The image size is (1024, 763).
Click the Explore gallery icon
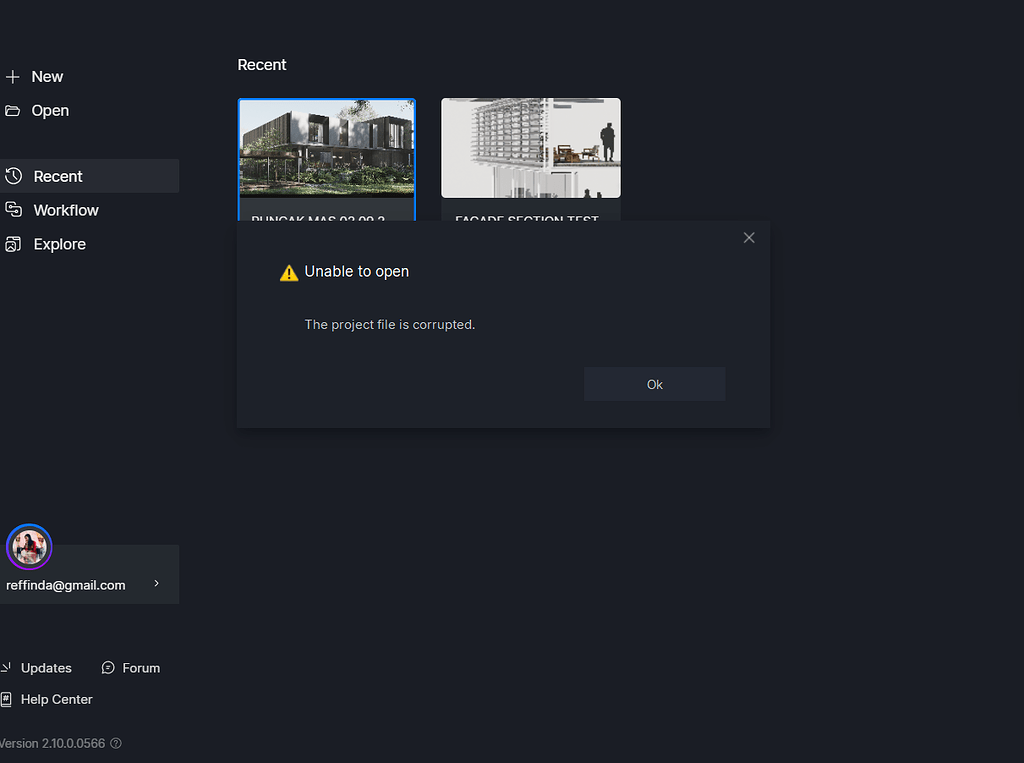[x=14, y=244]
